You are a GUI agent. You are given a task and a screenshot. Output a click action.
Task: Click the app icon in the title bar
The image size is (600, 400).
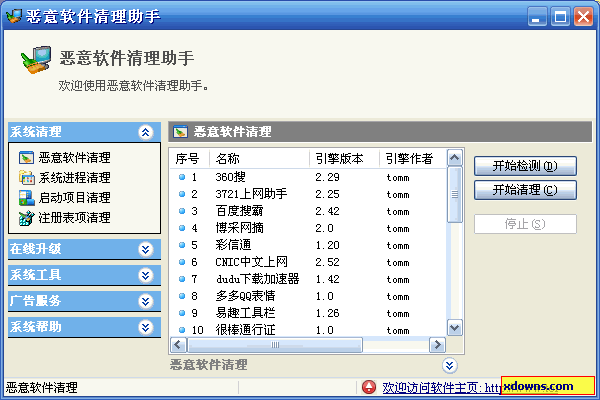coord(14,16)
